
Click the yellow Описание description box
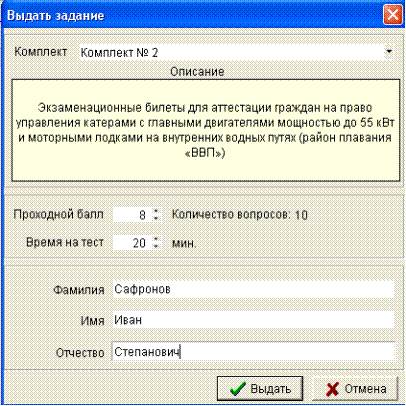click(x=206, y=130)
